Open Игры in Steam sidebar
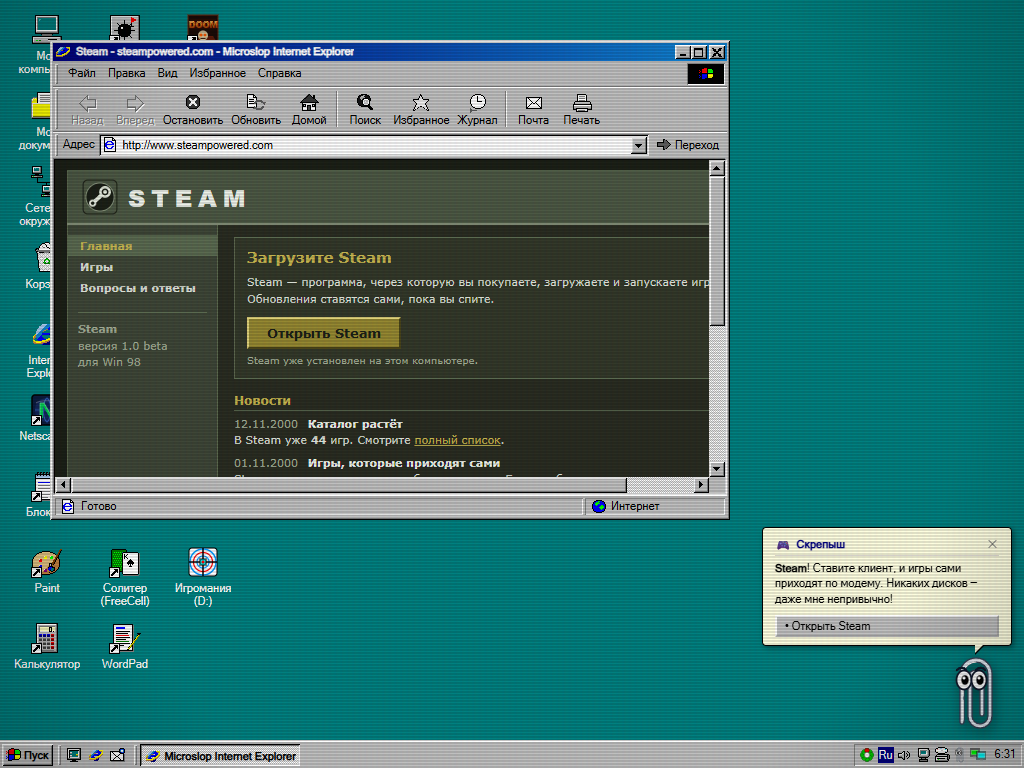Viewport: 1024px width, 768px height. (97, 267)
